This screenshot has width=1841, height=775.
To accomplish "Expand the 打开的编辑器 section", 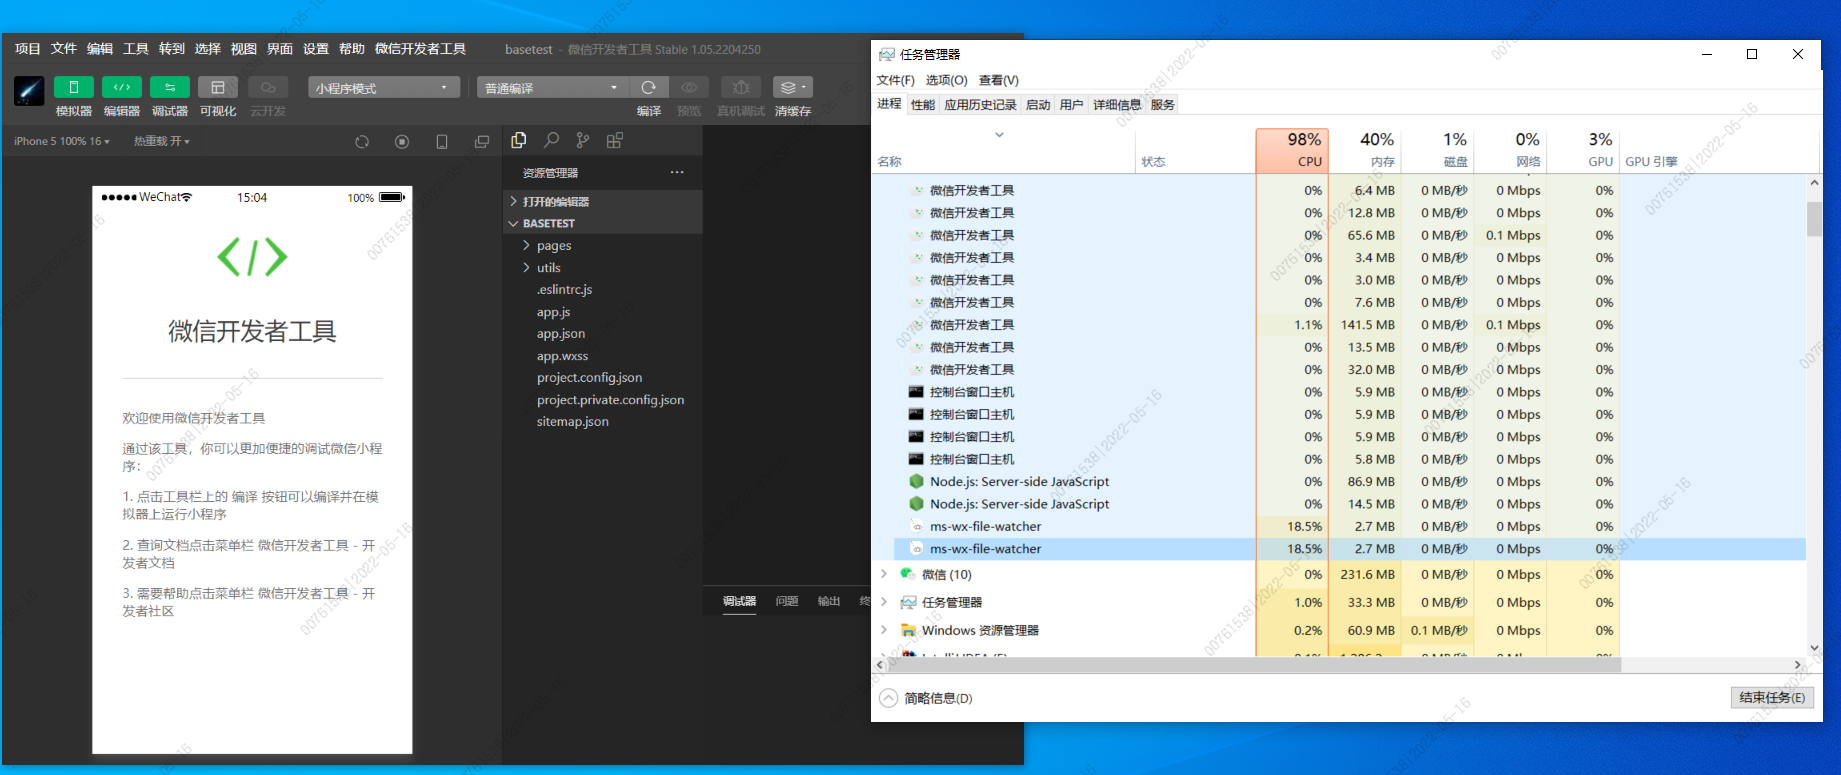I will coord(603,201).
